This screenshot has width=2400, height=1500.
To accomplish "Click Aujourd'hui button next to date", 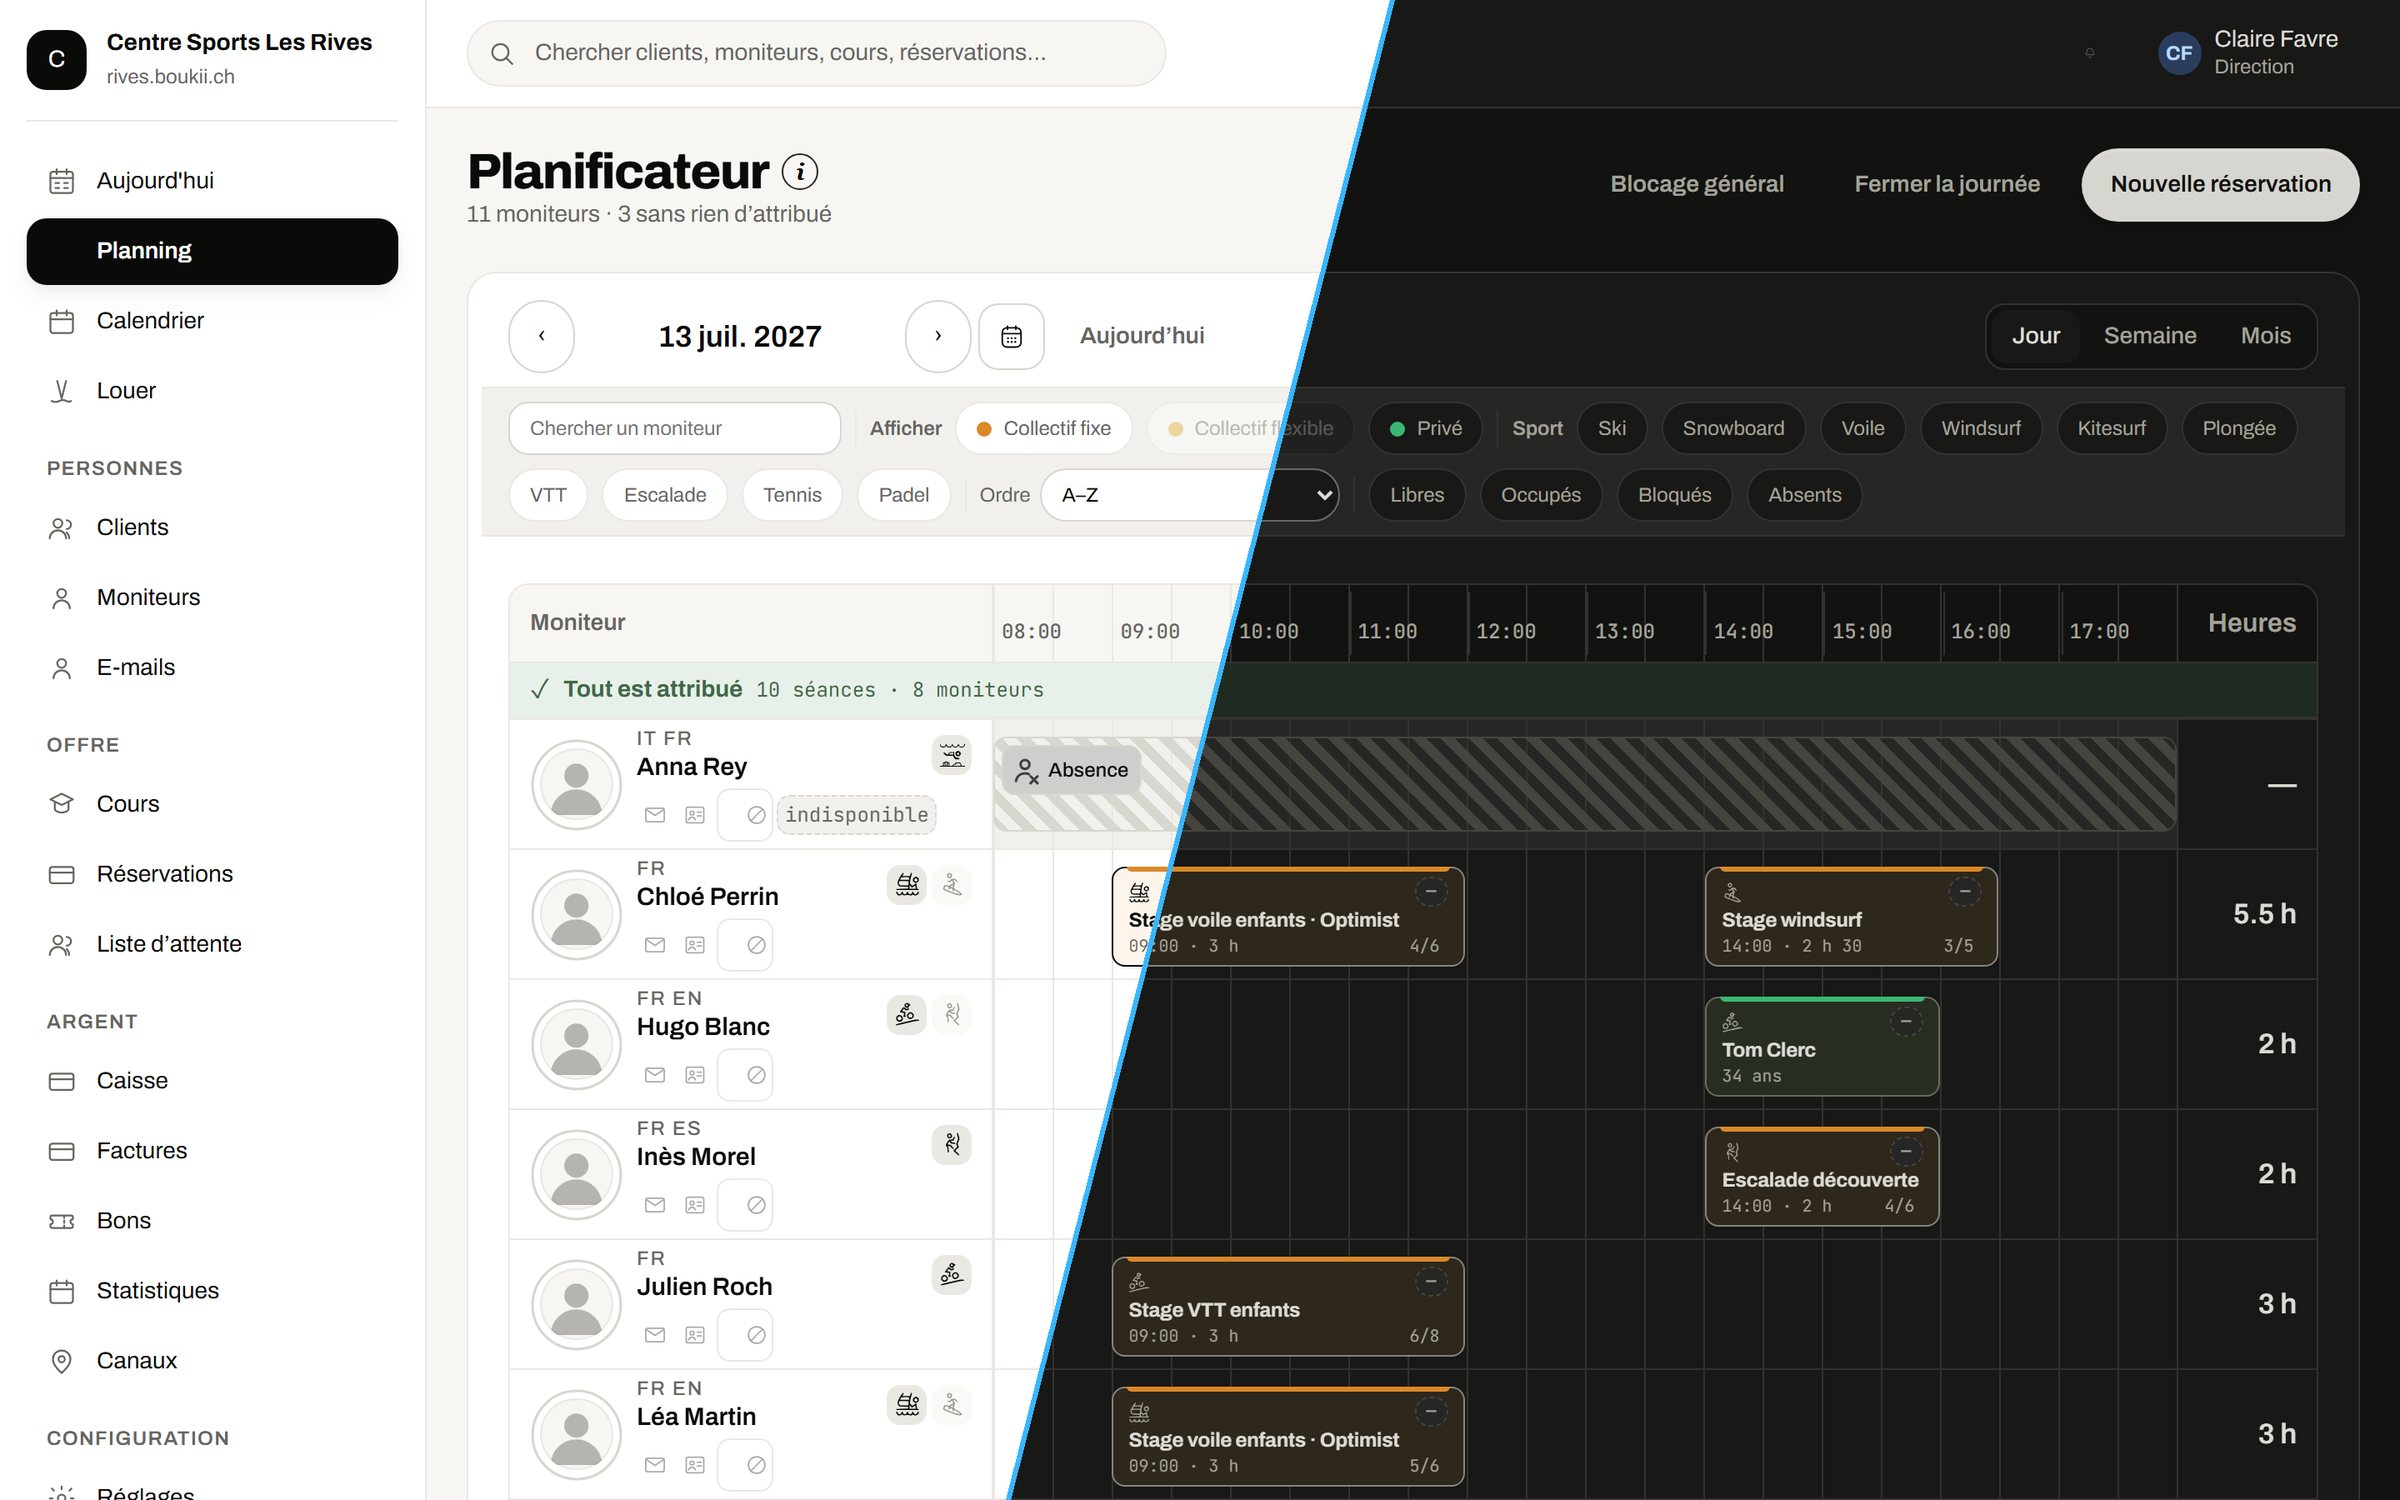I will point(1141,336).
